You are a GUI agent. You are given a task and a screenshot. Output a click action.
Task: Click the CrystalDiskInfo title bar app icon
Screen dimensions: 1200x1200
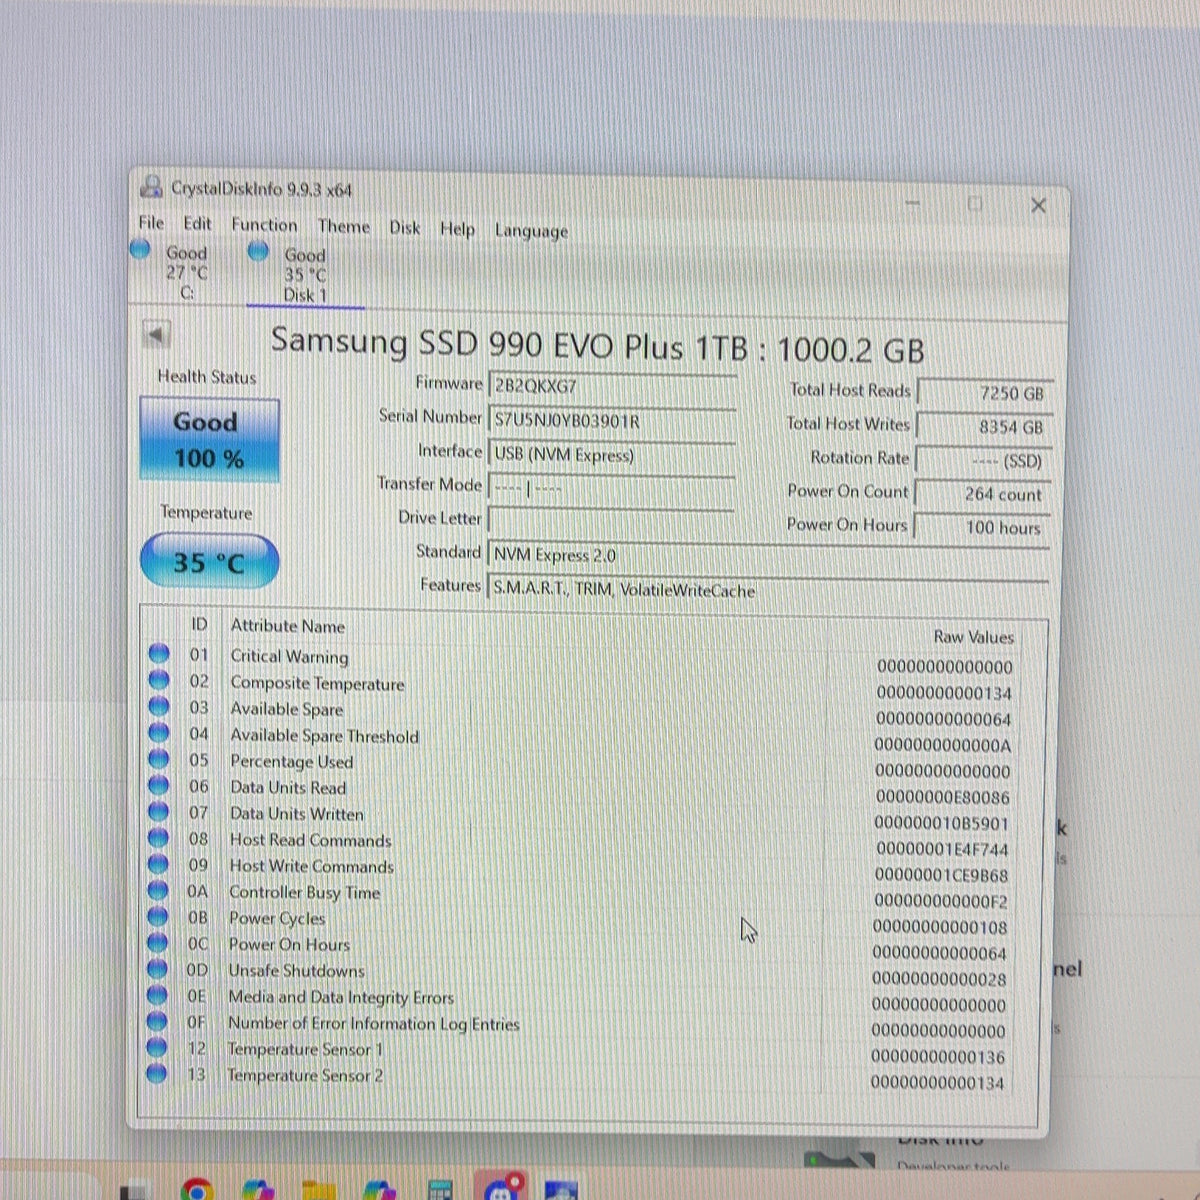pyautogui.click(x=151, y=186)
